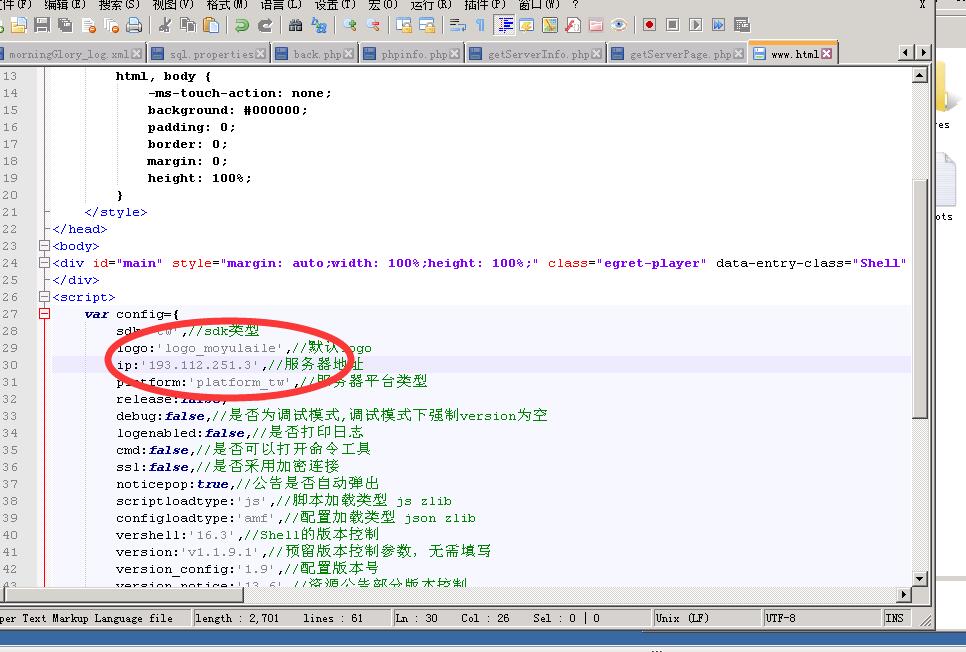The image size is (966, 652).
Task: Click the Print toolbar icon
Action: click(x=134, y=25)
